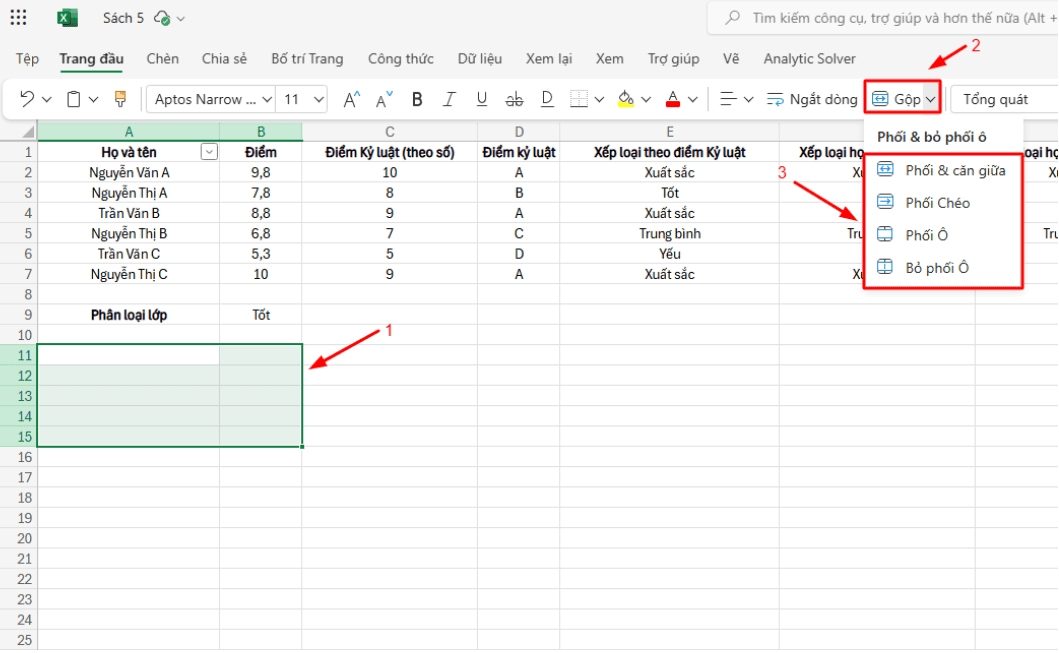Toggle italic formatting
The width and height of the screenshot is (1059, 653).
pos(449,100)
